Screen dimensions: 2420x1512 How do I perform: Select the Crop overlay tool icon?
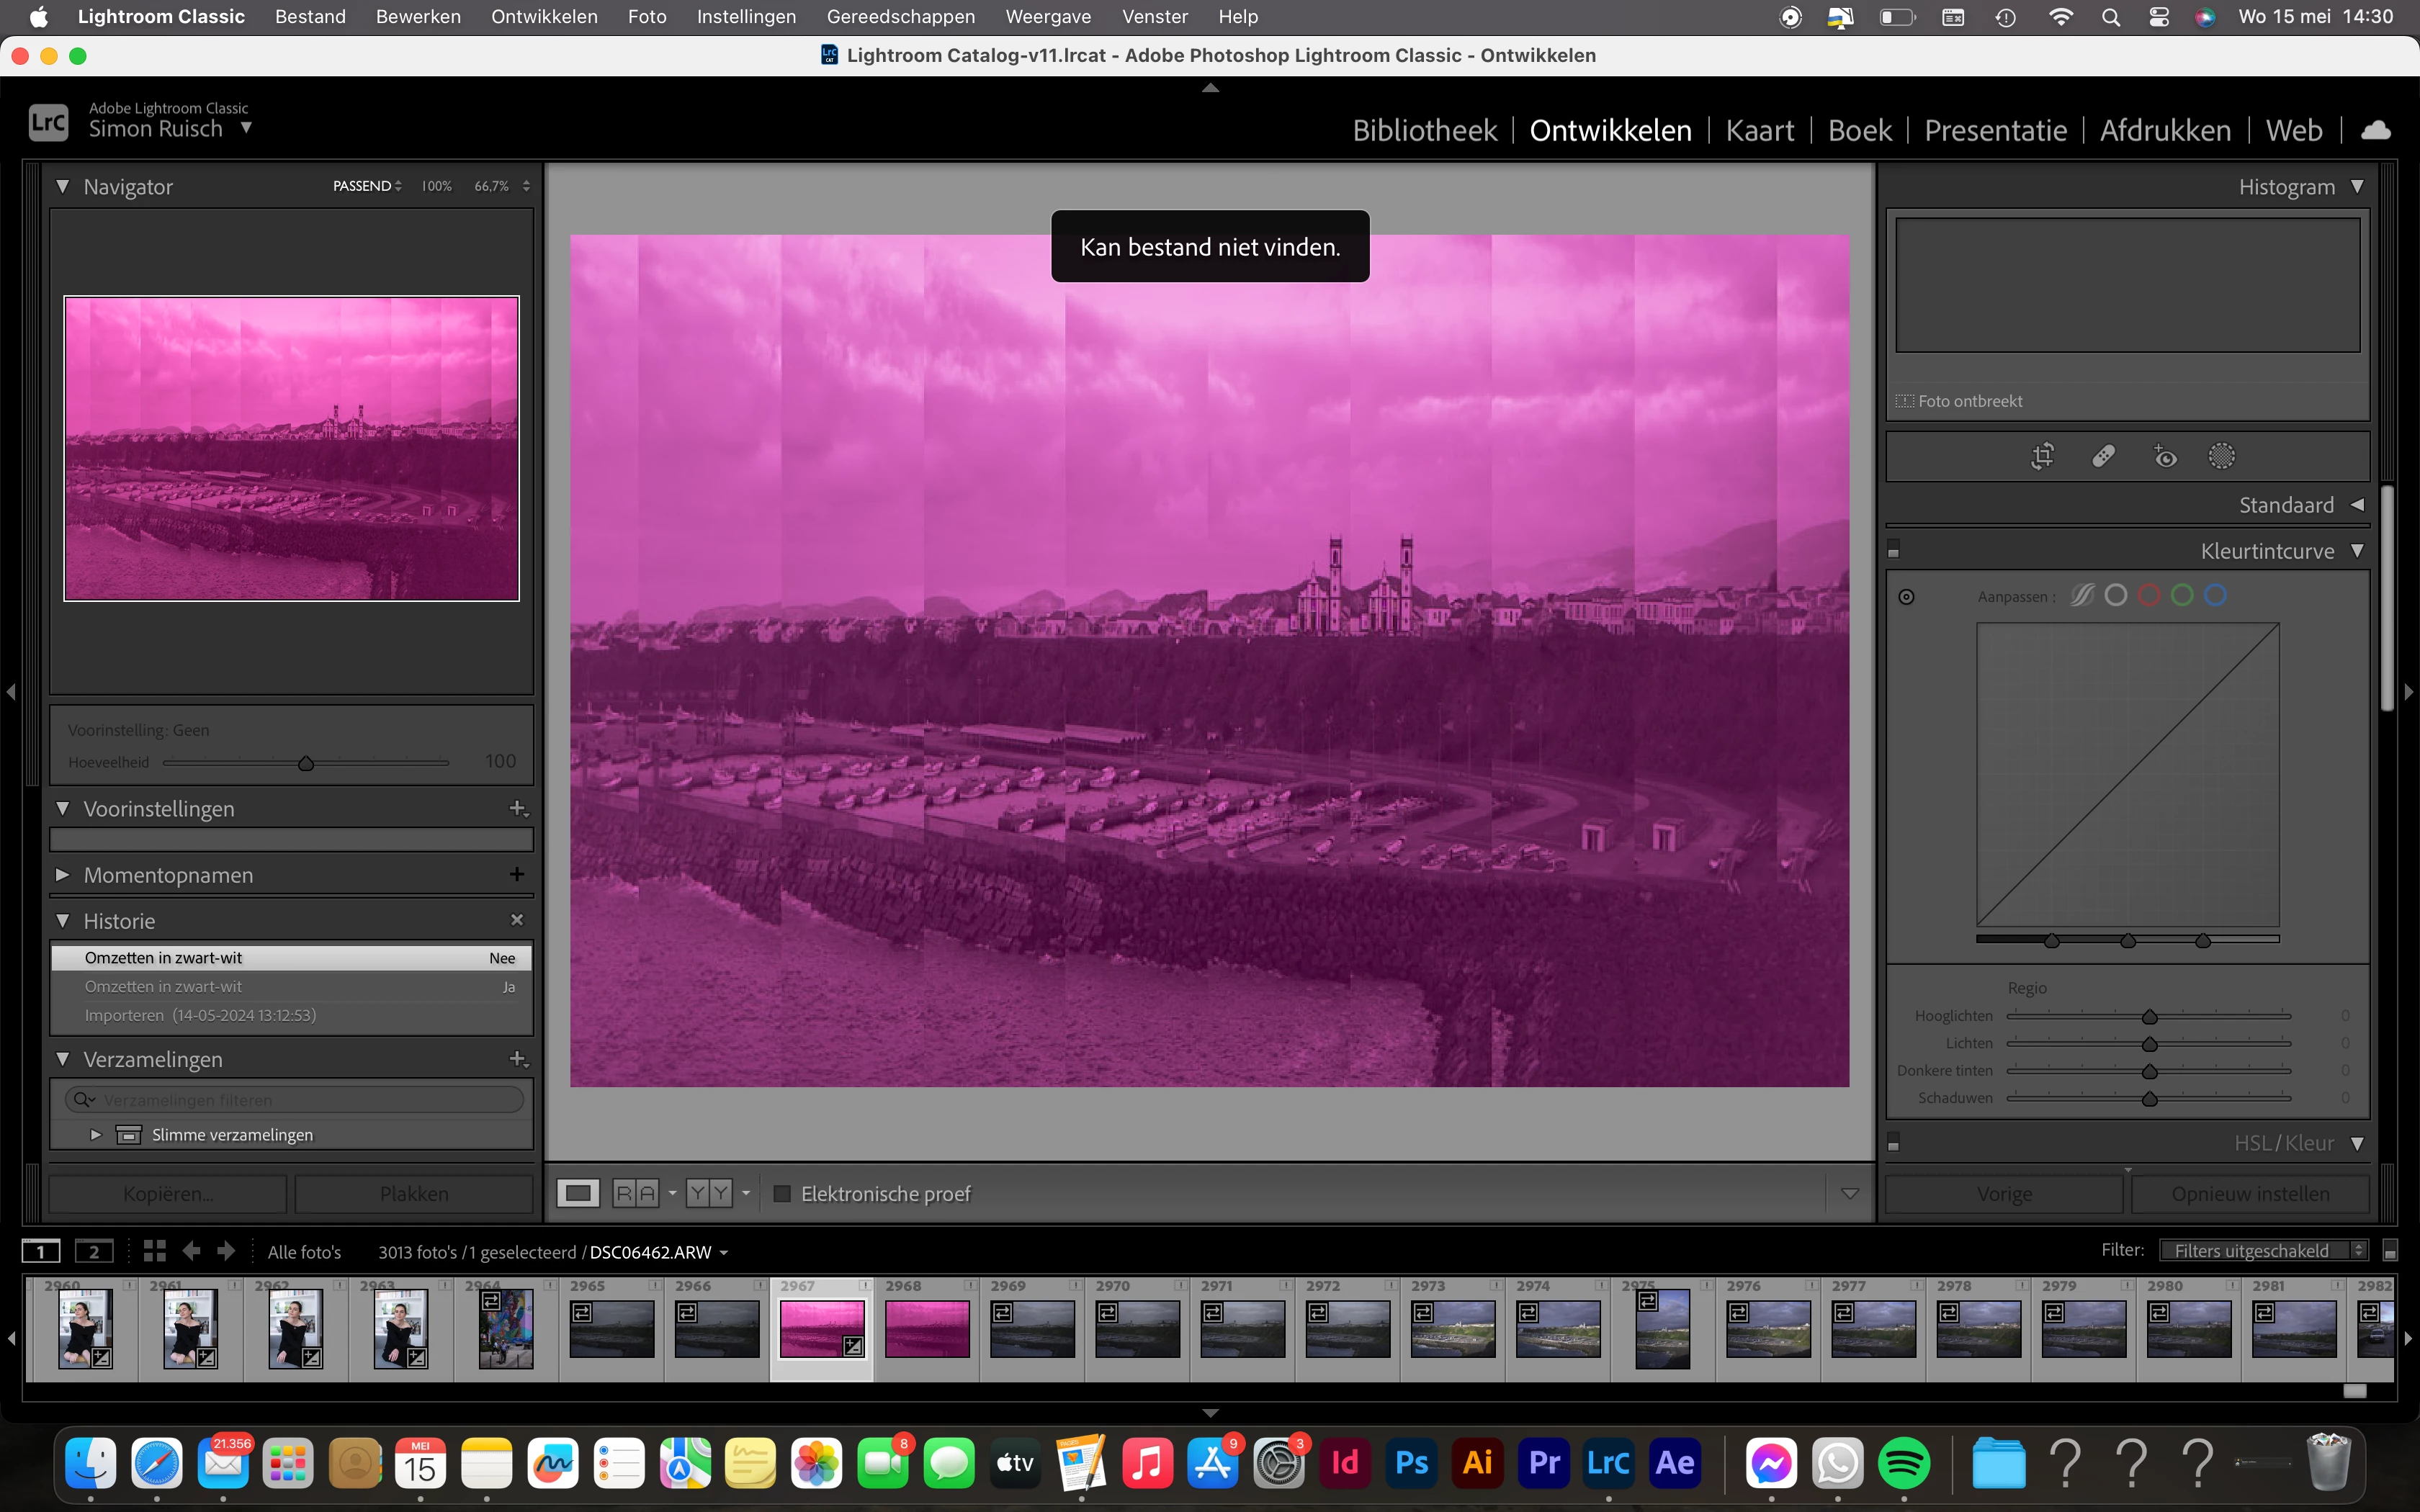(2042, 457)
